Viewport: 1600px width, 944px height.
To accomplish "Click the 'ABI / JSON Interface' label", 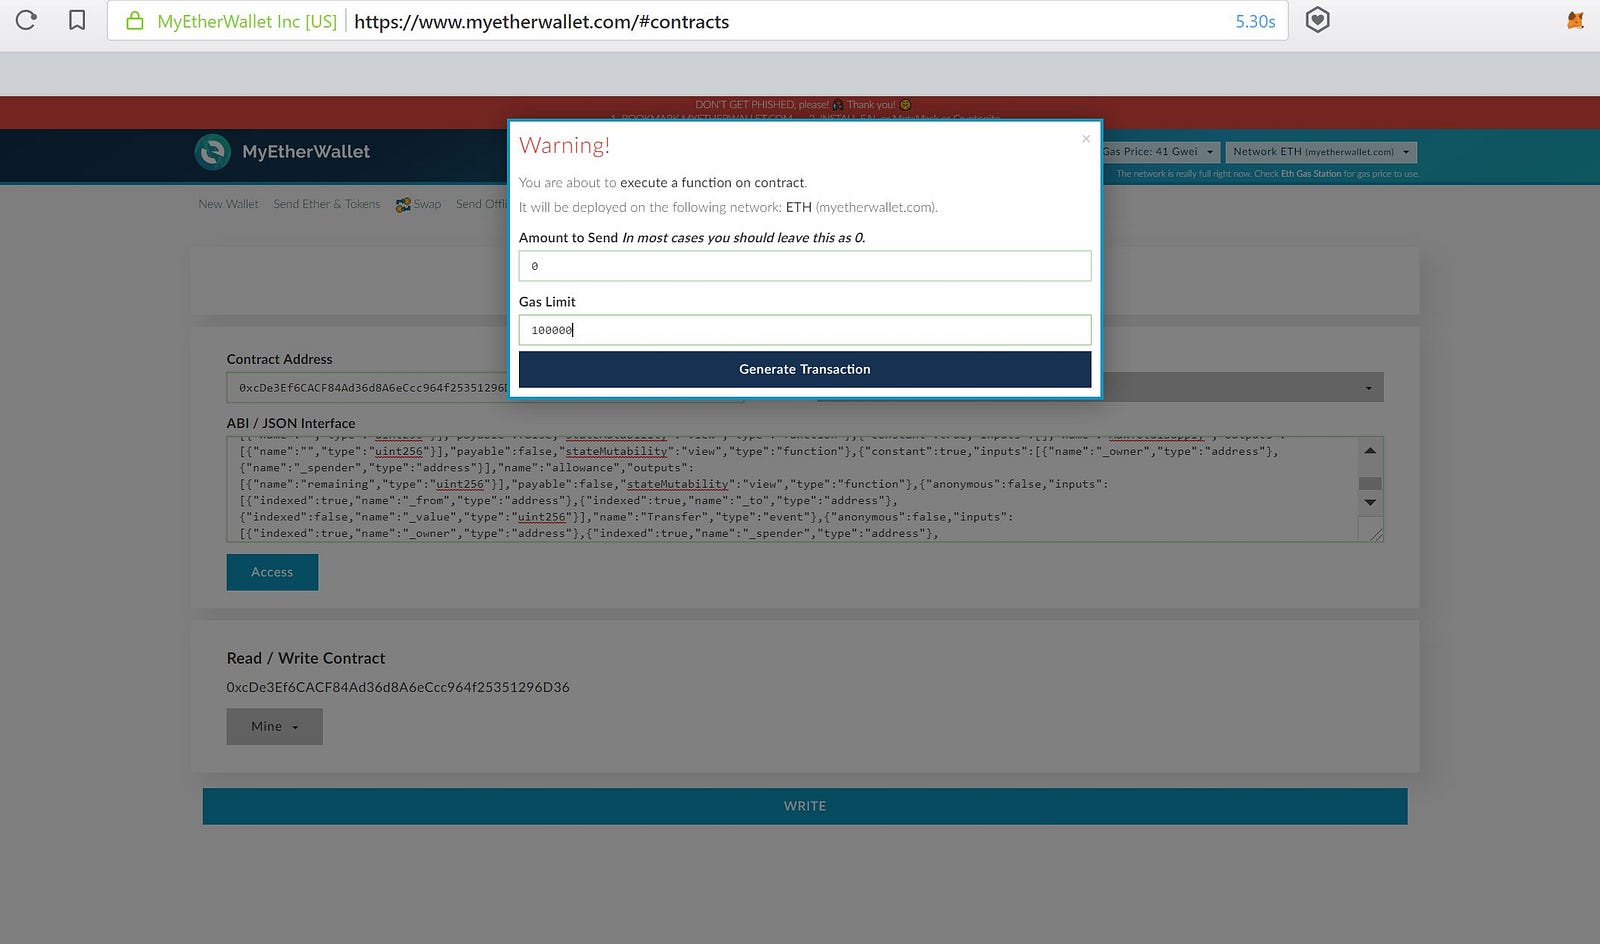I will pyautogui.click(x=291, y=423).
